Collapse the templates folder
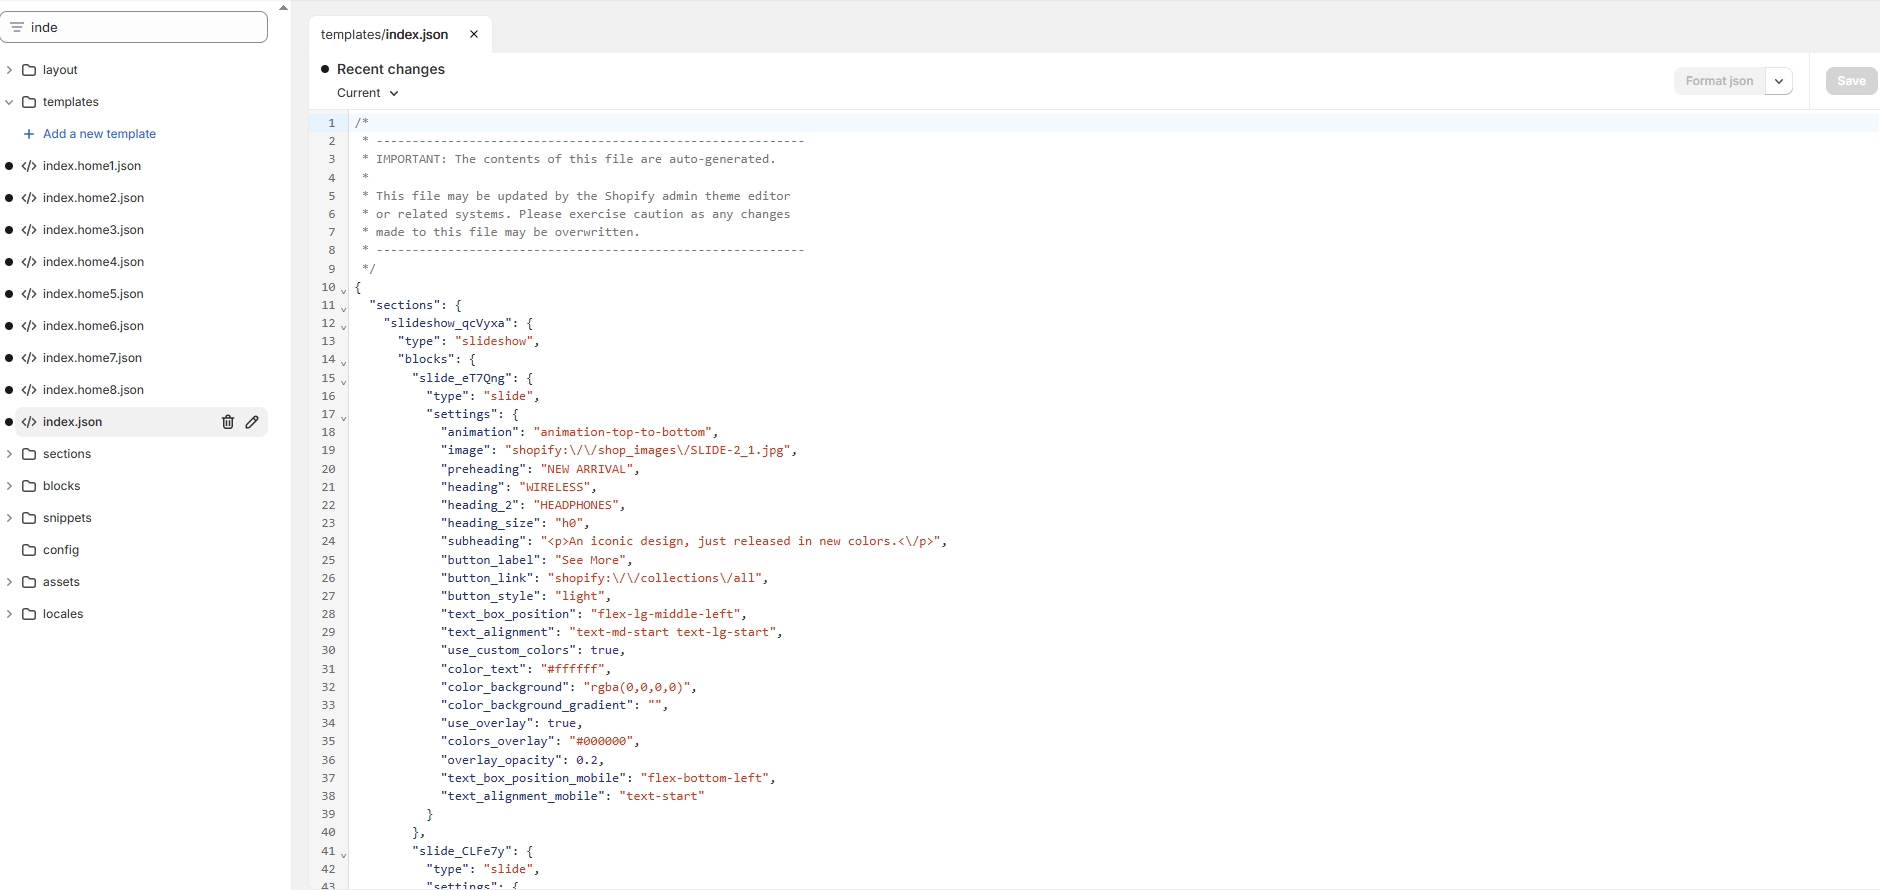The image size is (1880, 890). pyautogui.click(x=9, y=102)
